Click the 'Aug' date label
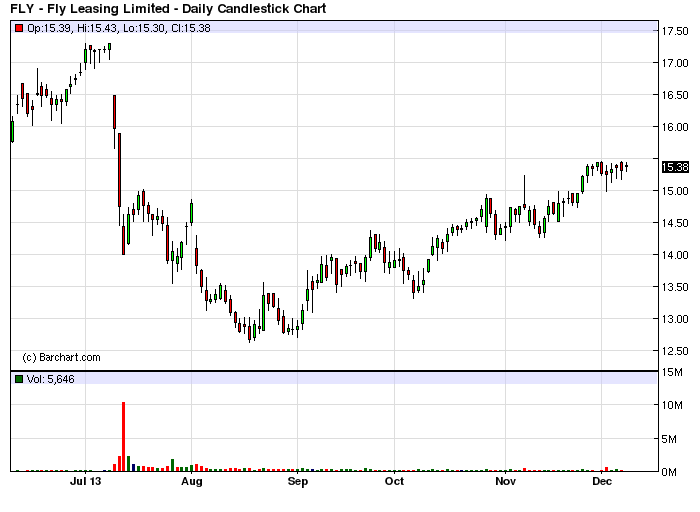The height and width of the screenshot is (512, 700). (192, 481)
